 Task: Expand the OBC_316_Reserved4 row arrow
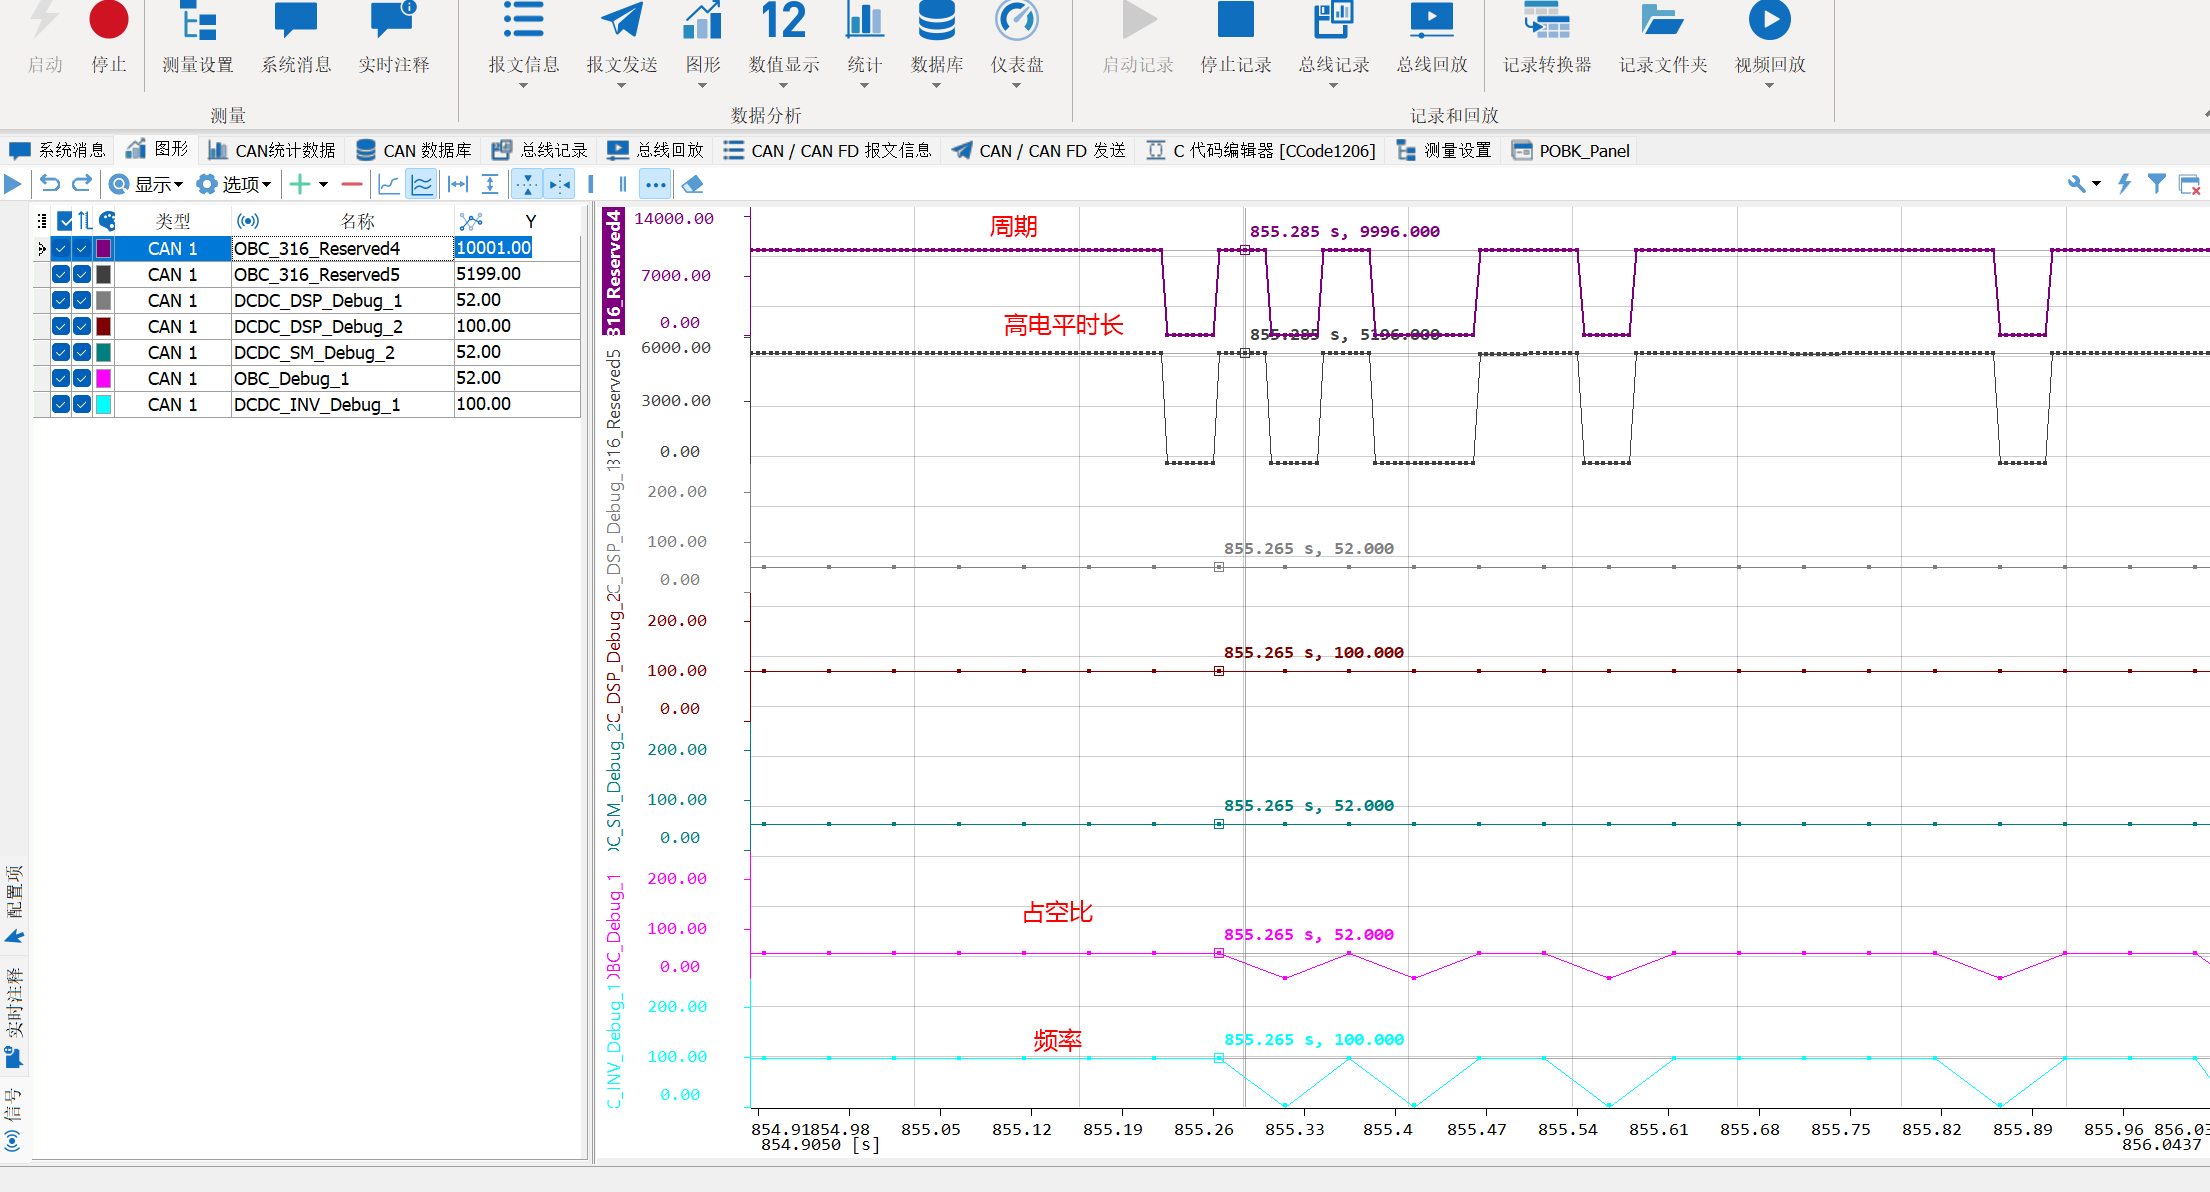point(42,248)
